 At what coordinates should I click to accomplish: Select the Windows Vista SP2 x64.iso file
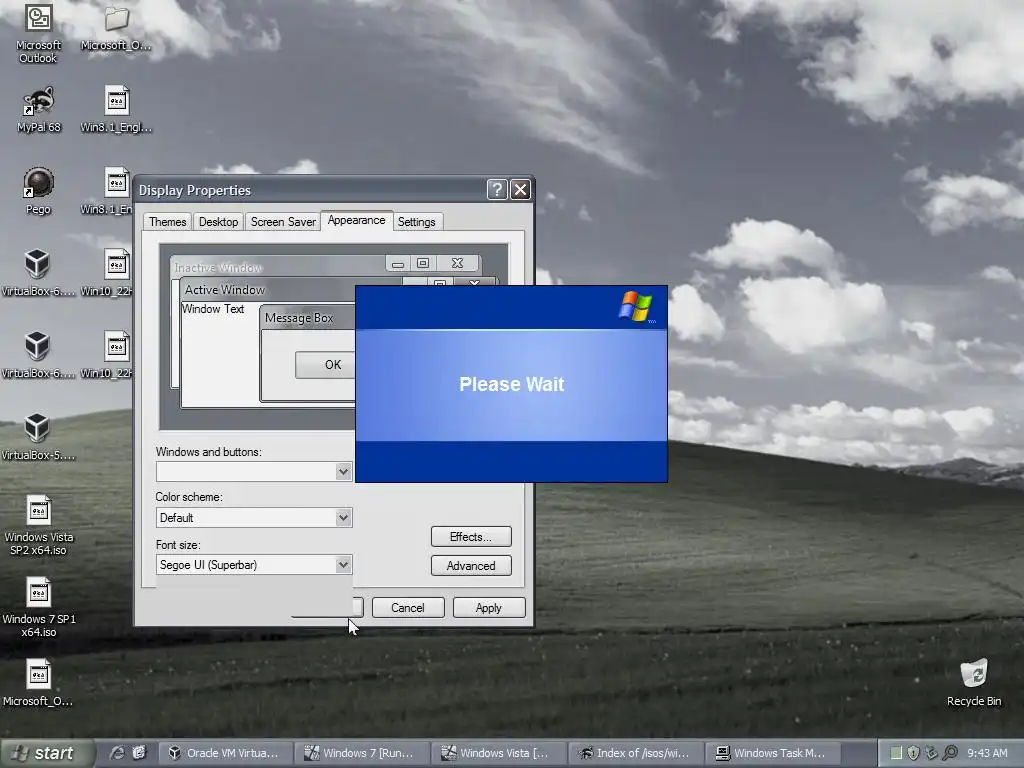pyautogui.click(x=39, y=526)
